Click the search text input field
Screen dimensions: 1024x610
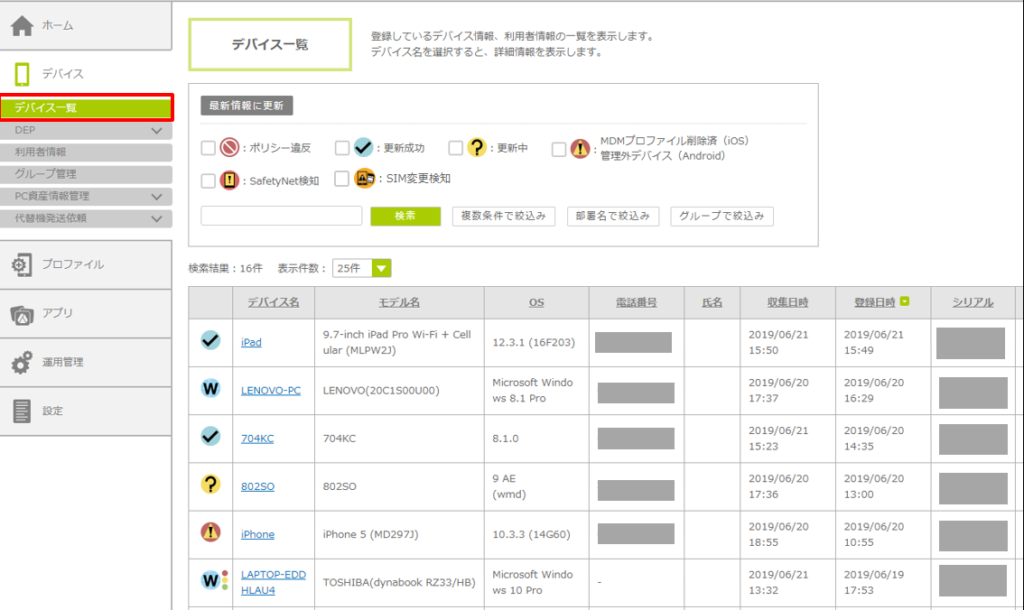(281, 216)
